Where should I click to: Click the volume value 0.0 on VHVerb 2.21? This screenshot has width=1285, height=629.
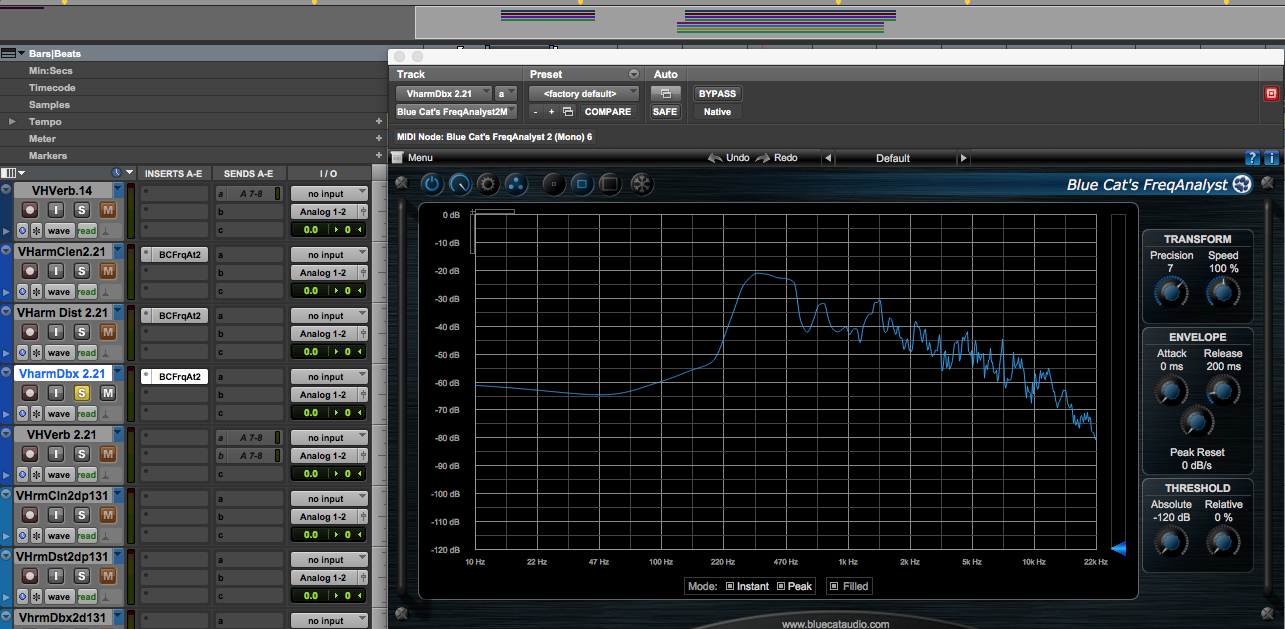(310, 474)
